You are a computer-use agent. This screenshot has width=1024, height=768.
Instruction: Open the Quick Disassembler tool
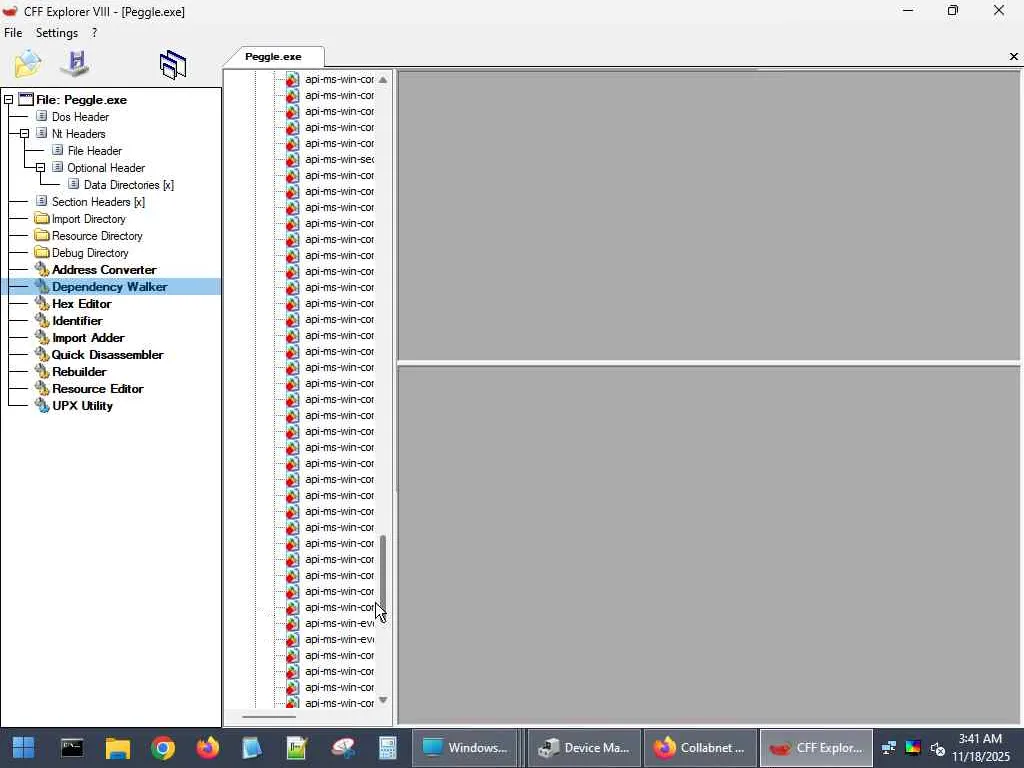(x=108, y=355)
